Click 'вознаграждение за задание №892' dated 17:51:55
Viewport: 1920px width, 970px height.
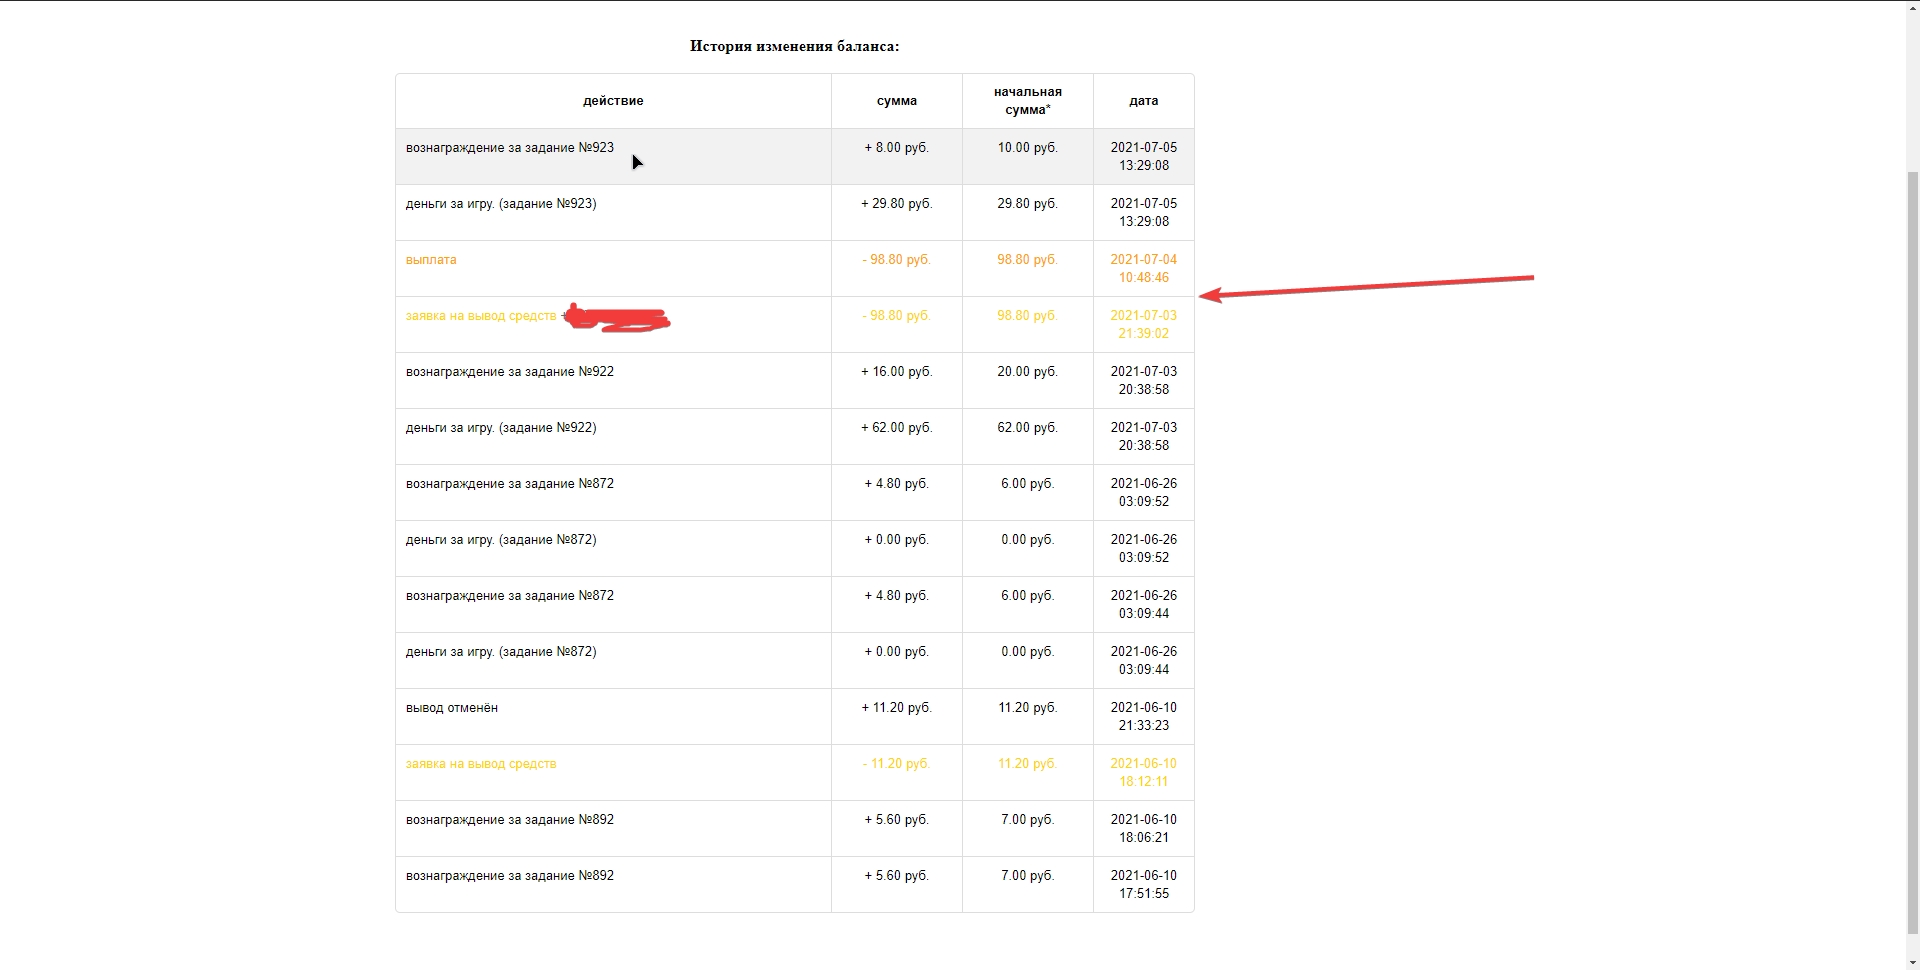[x=510, y=876]
